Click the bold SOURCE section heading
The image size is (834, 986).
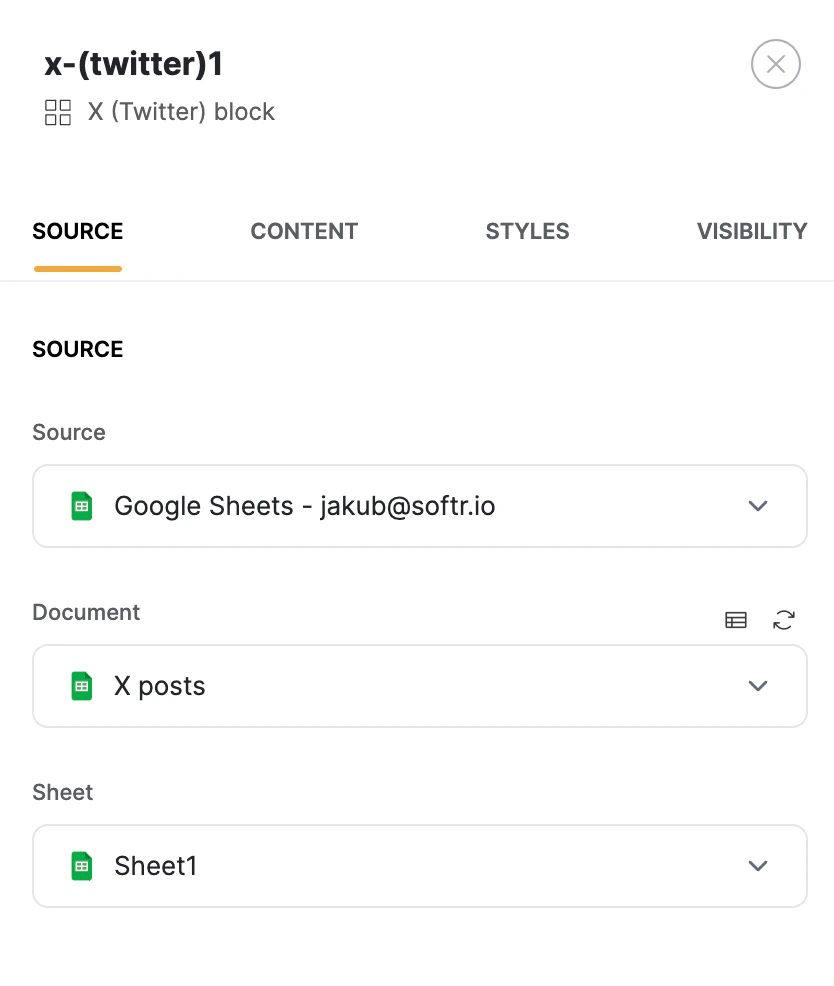[78, 350]
